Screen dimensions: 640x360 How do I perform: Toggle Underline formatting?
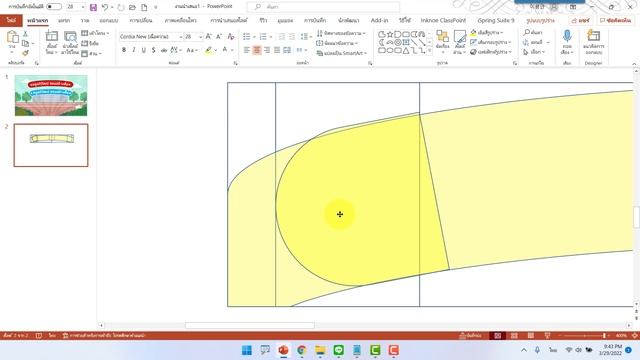(x=143, y=50)
